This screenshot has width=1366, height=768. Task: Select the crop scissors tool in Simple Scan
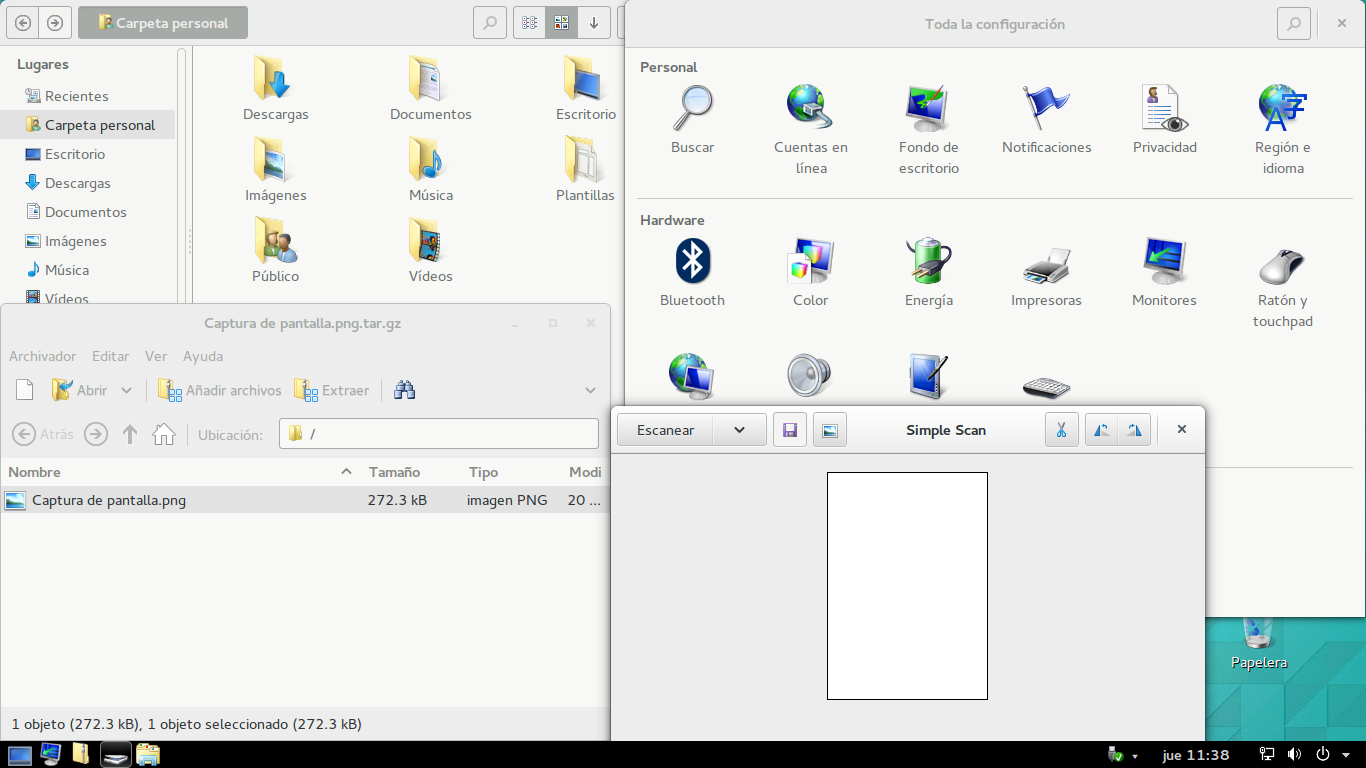coord(1061,430)
